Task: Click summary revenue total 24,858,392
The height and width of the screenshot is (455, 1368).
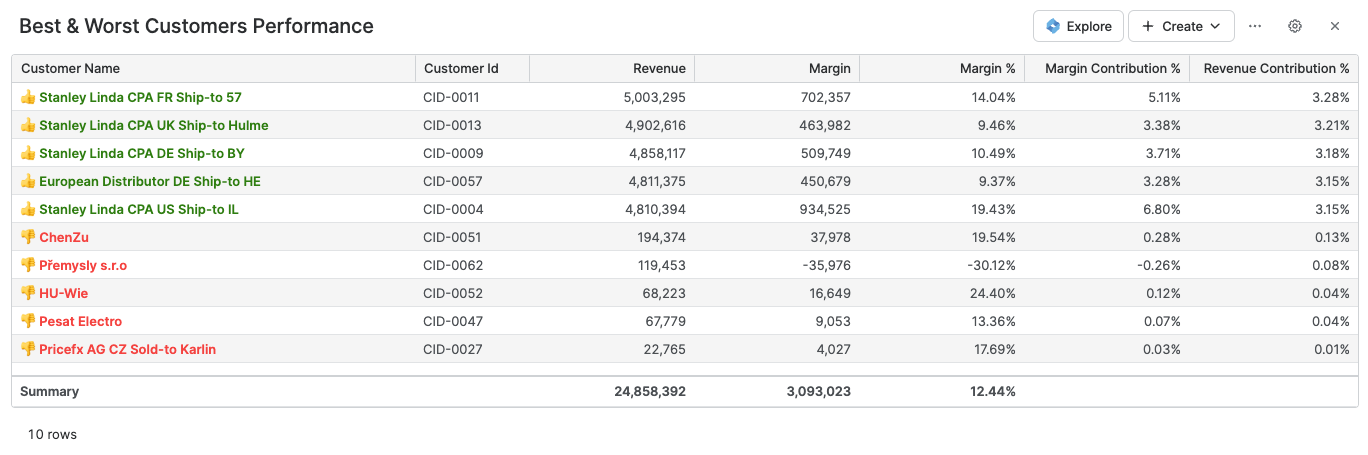Action: point(650,391)
